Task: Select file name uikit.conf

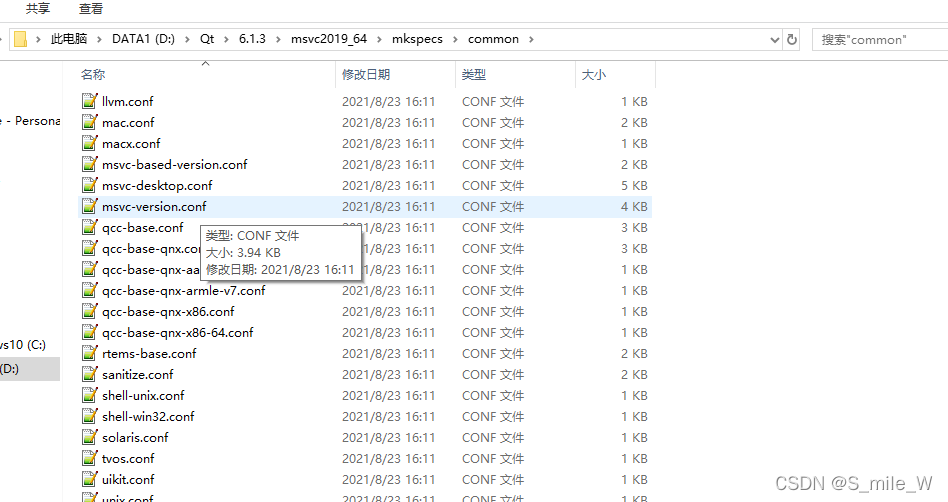Action: pyautogui.click(x=128, y=480)
